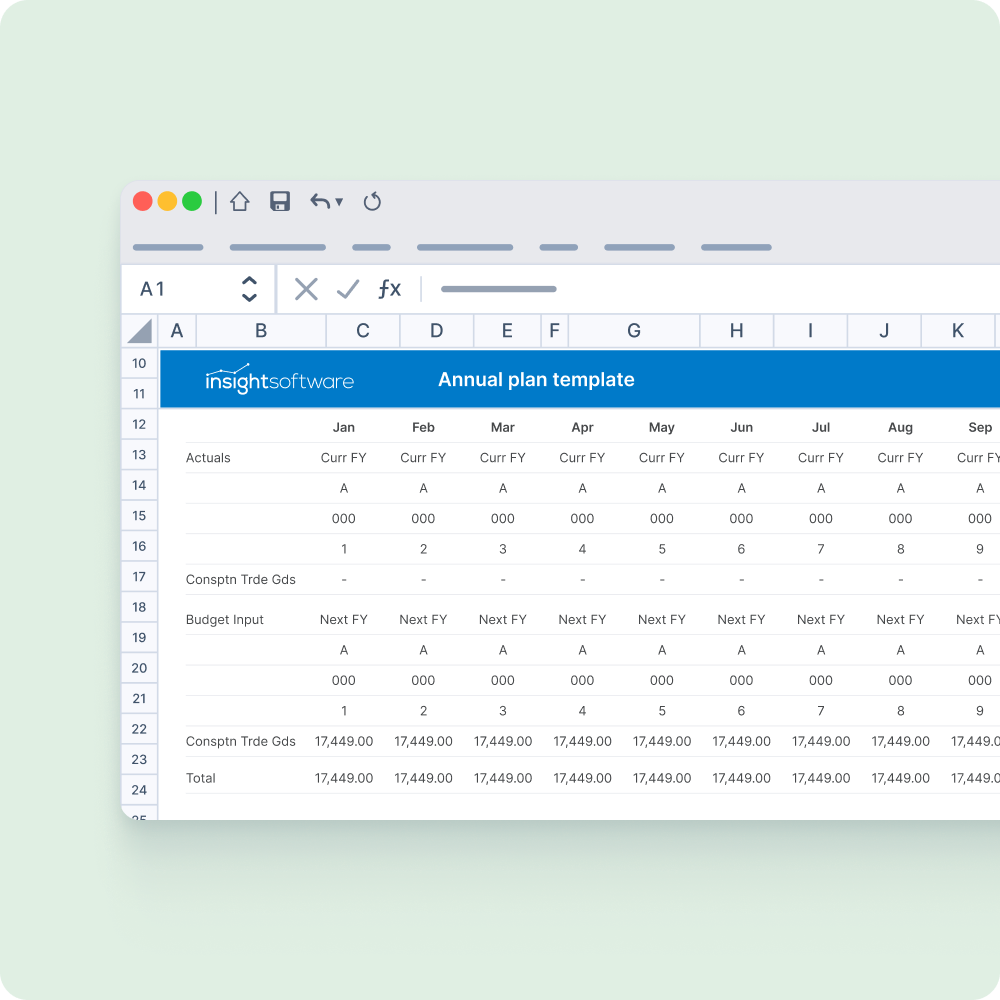The width and height of the screenshot is (1000, 1000).
Task: Click the Undo arrow icon
Action: (x=320, y=202)
